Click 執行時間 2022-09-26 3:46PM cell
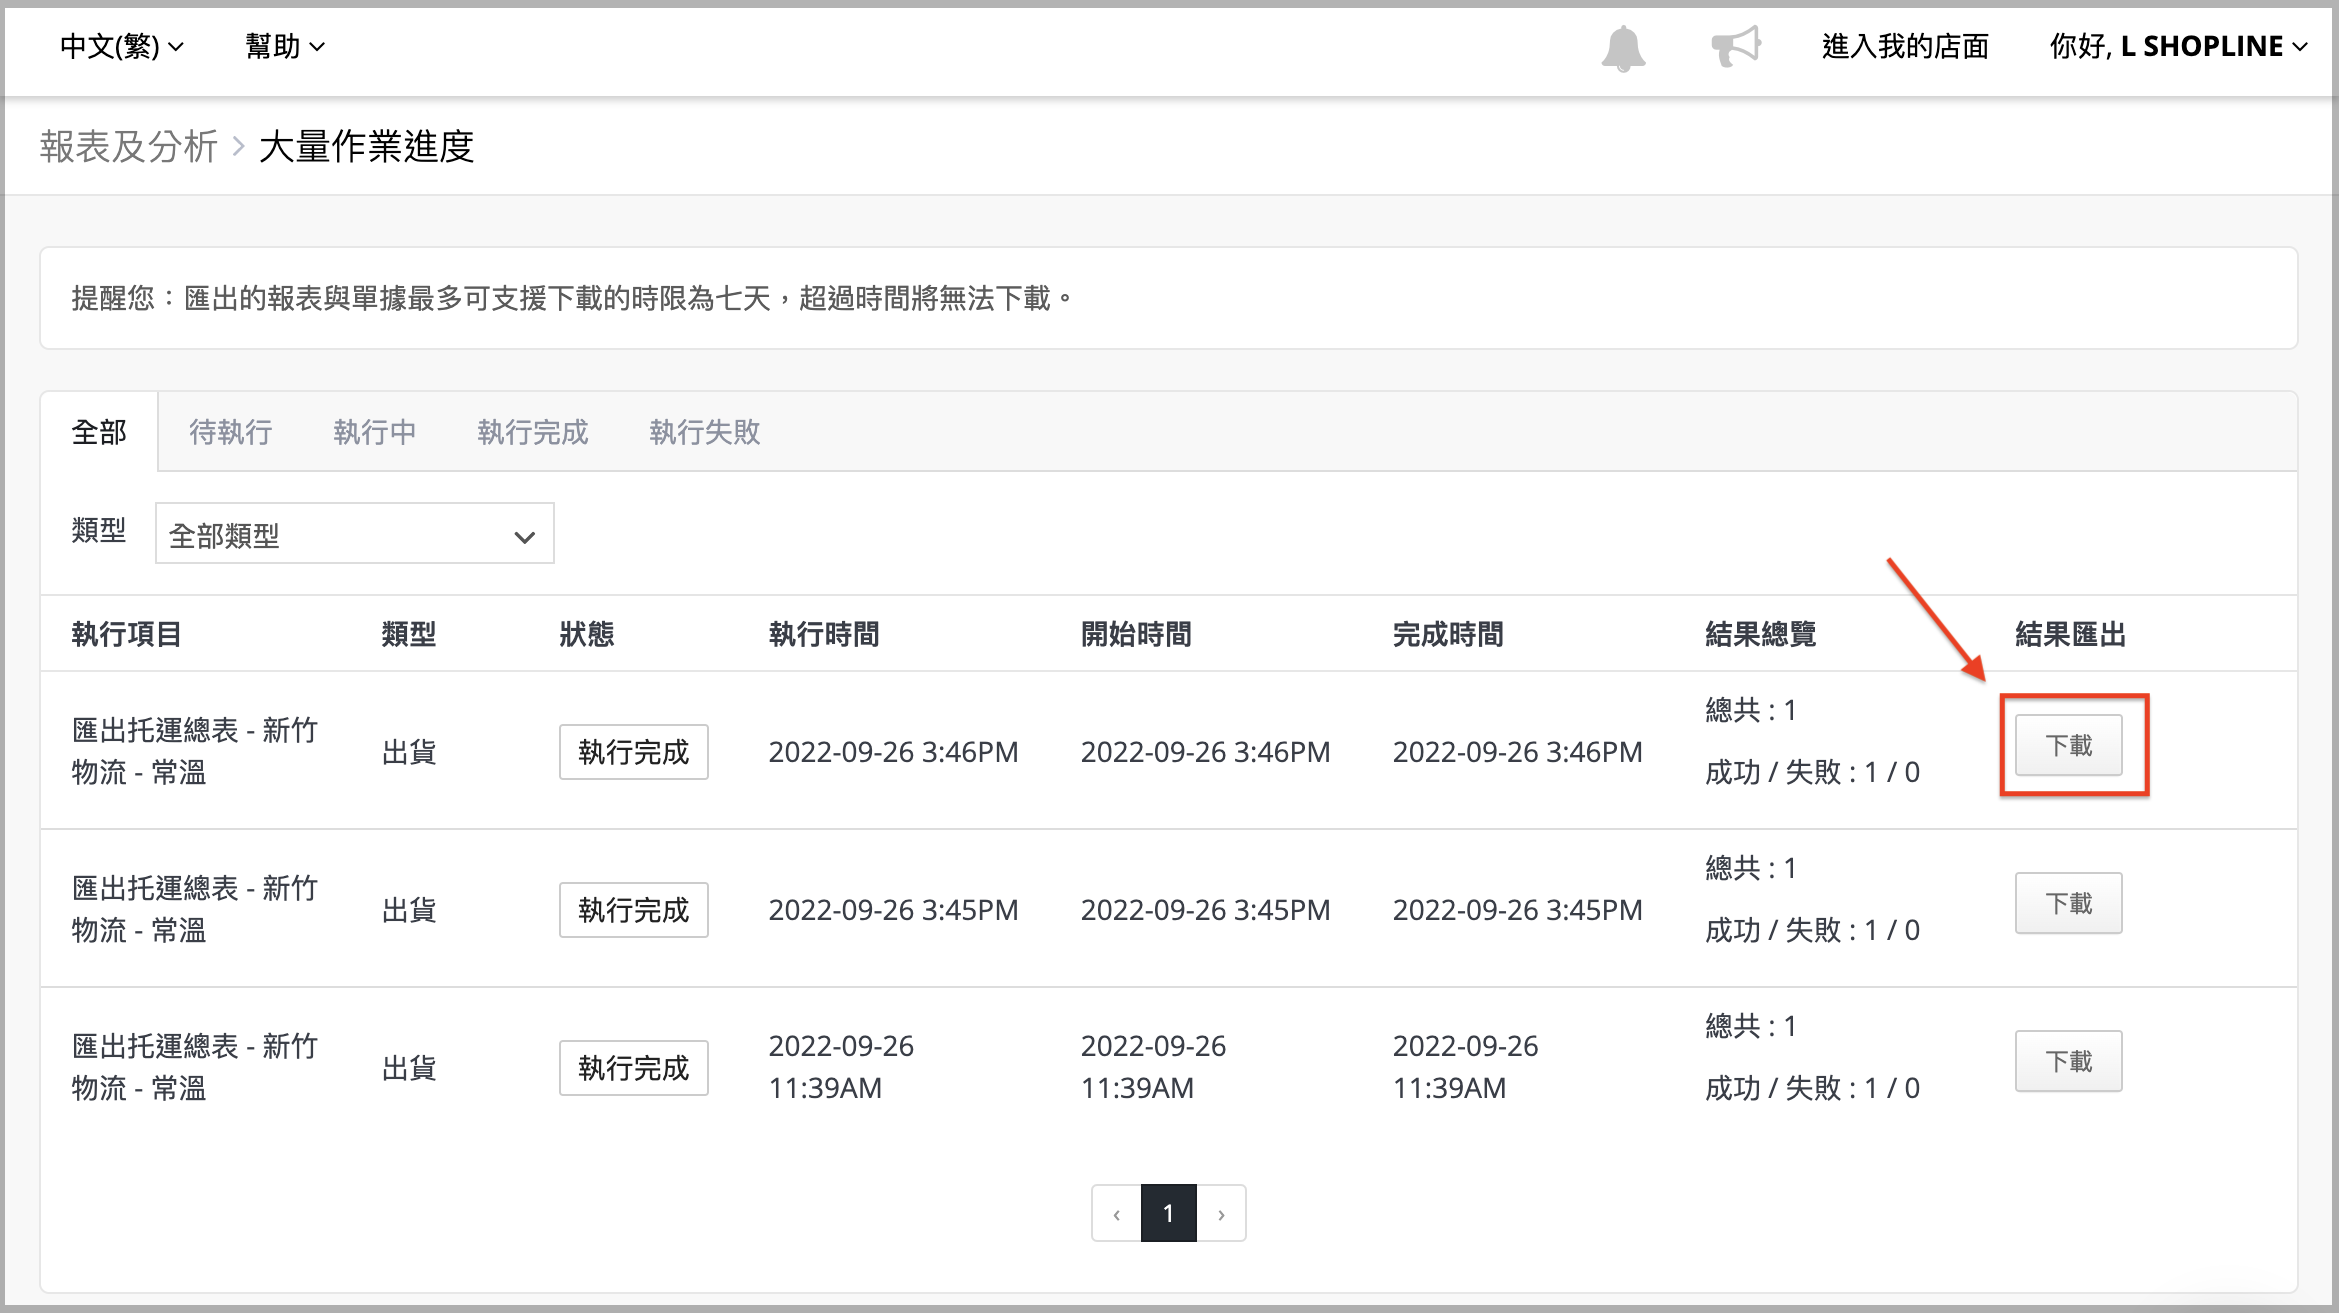 click(x=893, y=752)
